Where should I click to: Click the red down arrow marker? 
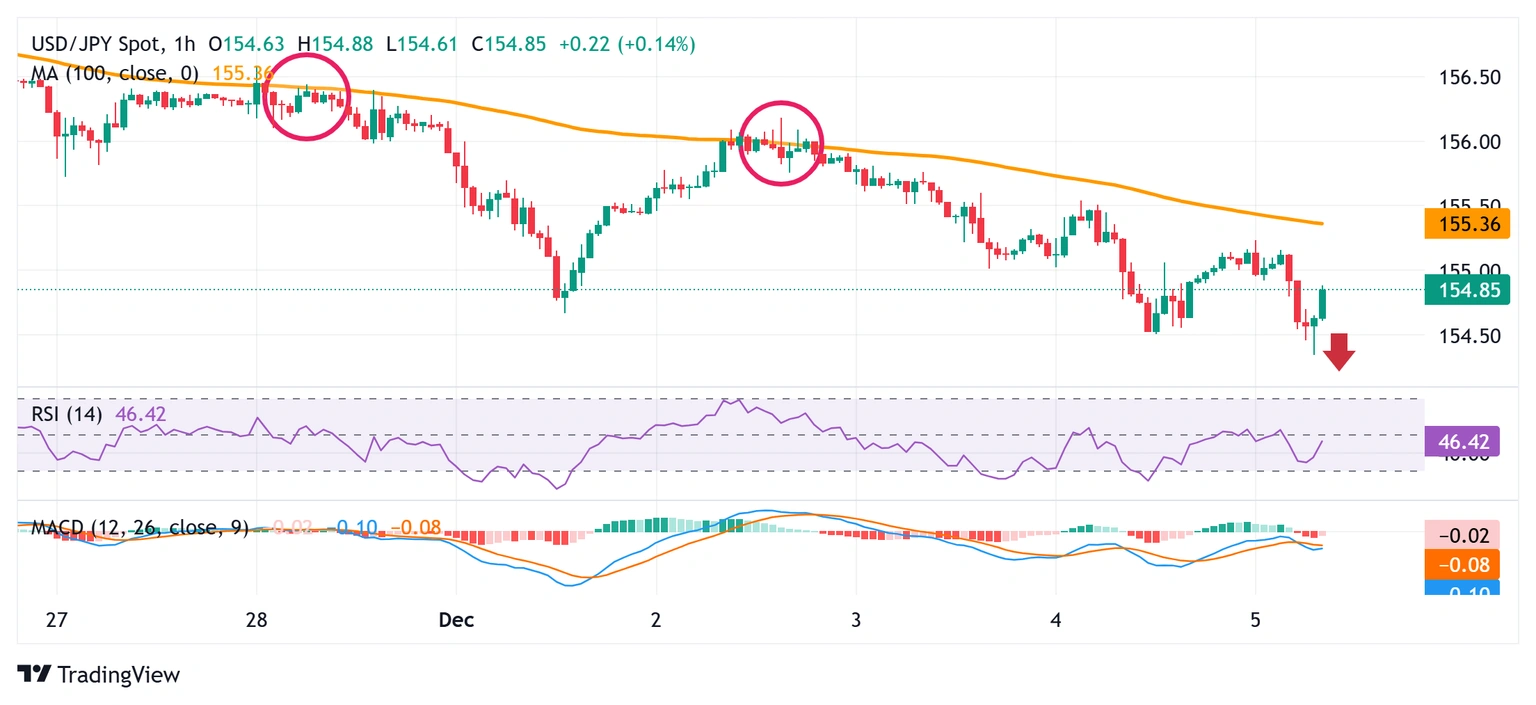1338,352
